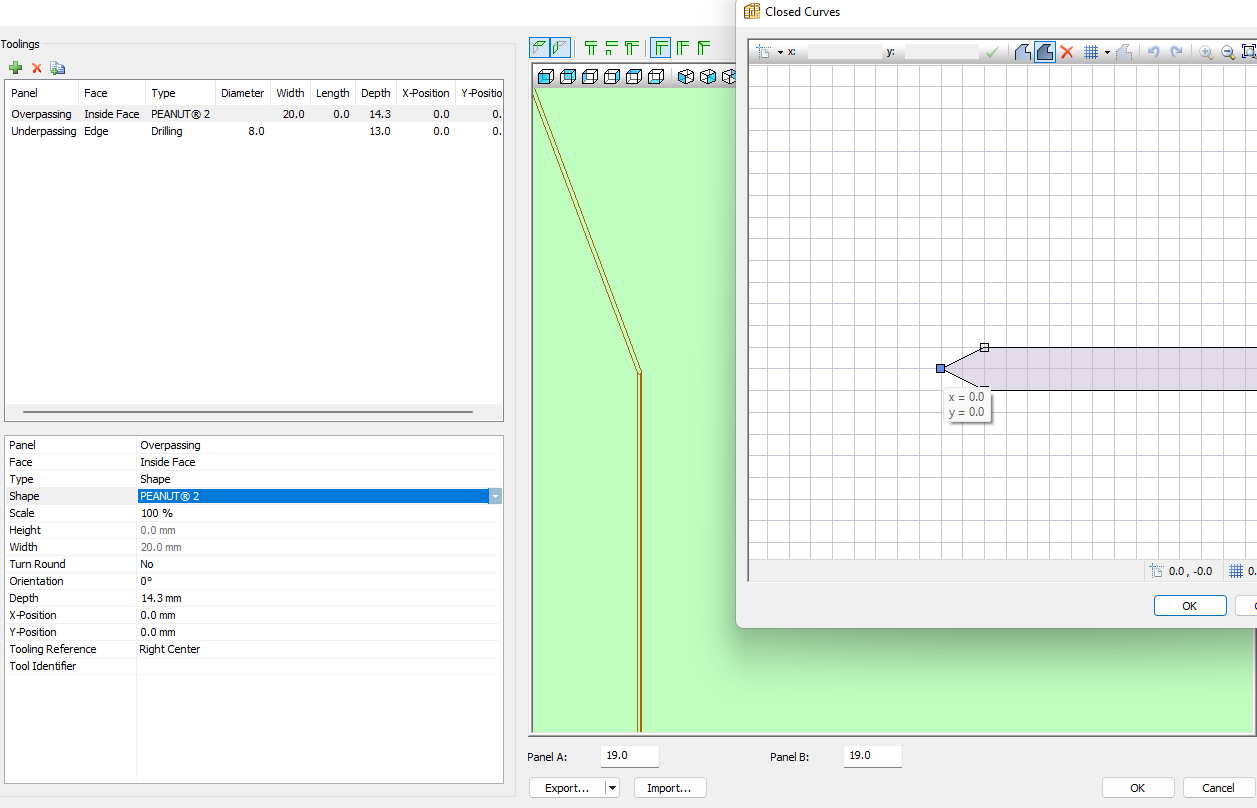This screenshot has height=808, width=1257.
Task: Zoom out on the curve canvas
Action: [x=1228, y=52]
